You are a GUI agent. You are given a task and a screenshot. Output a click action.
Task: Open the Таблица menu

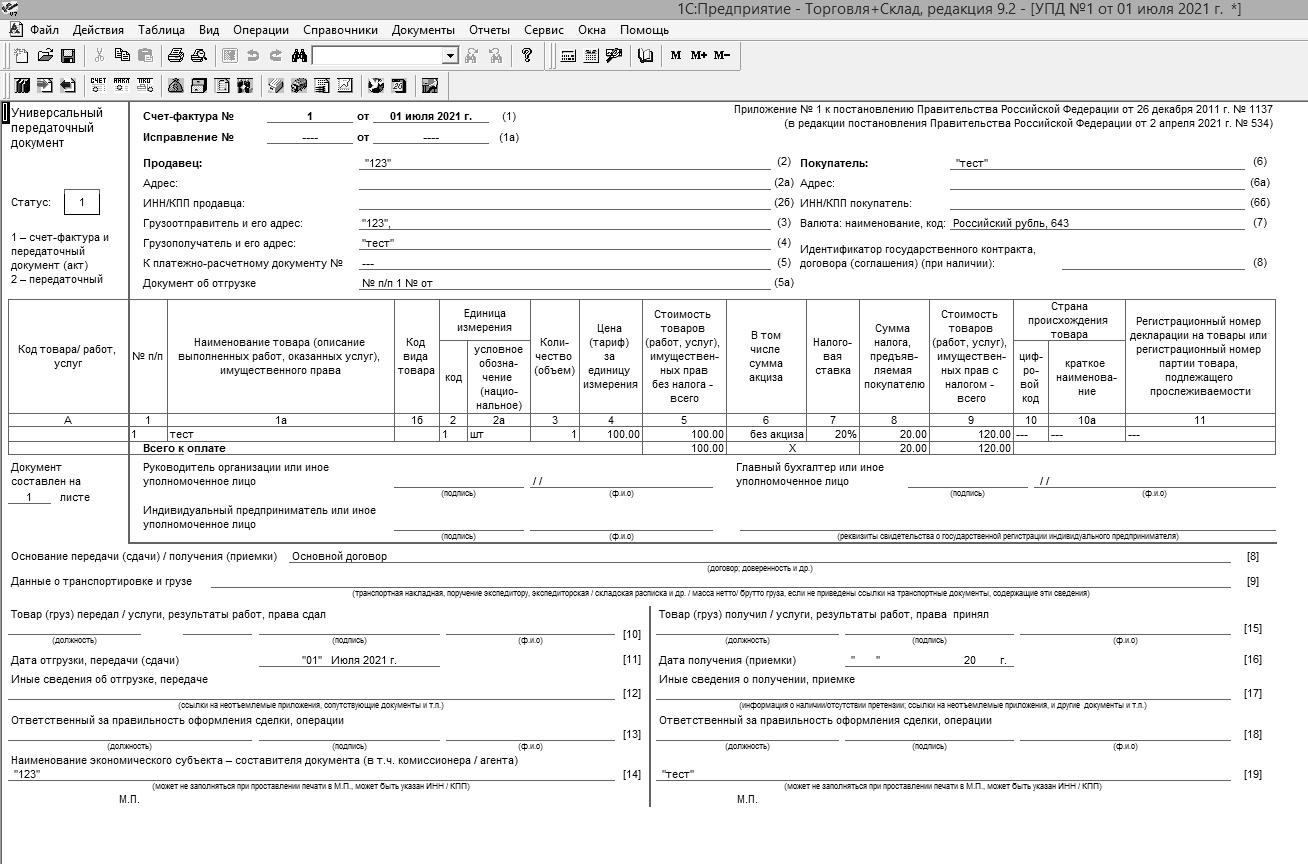pyautogui.click(x=161, y=30)
